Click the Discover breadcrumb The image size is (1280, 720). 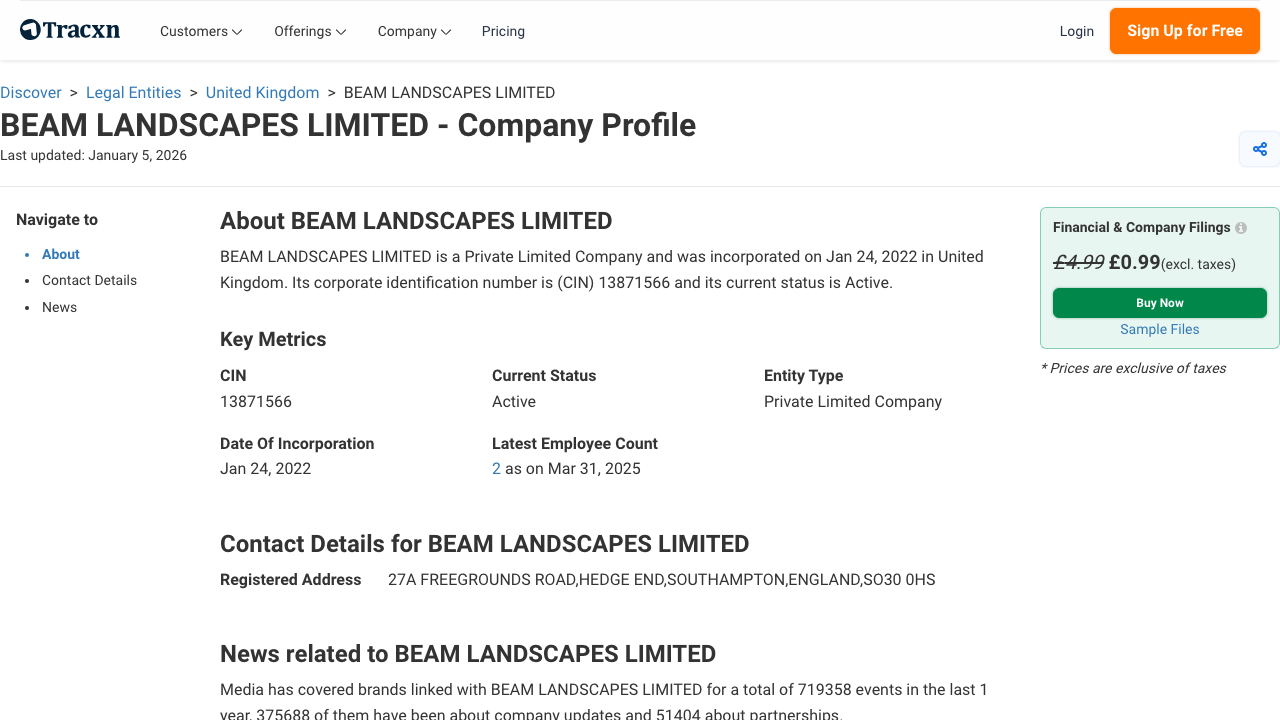[31, 92]
